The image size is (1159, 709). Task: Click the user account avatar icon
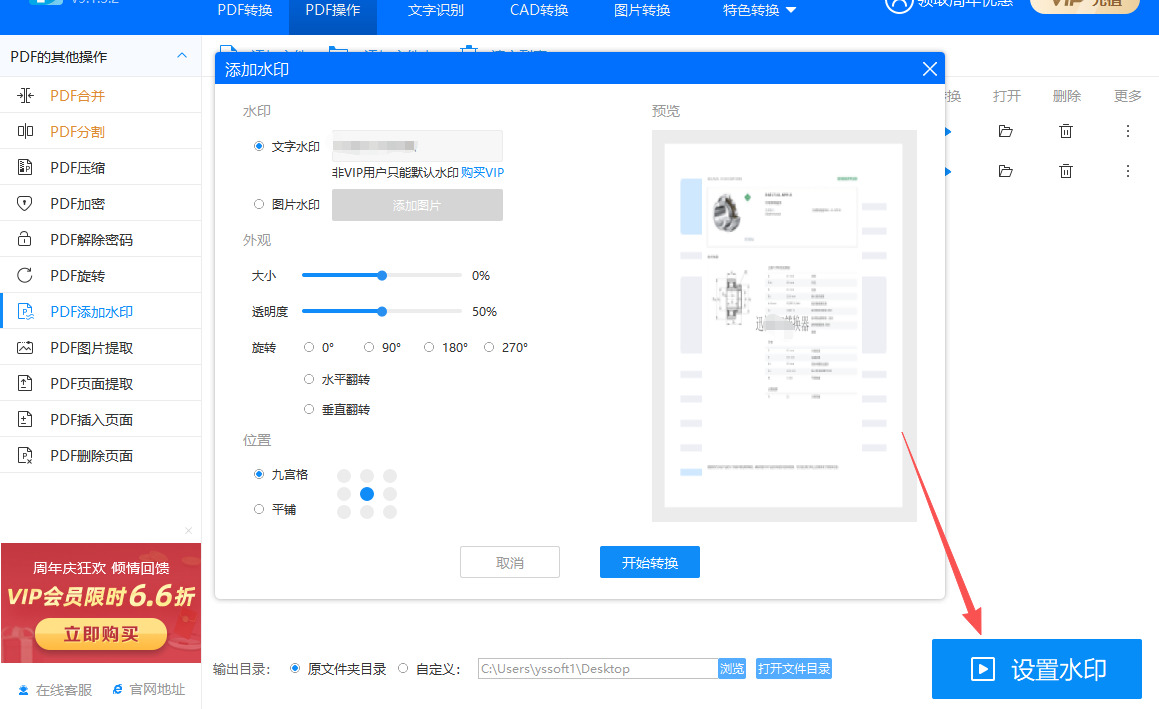coord(899,4)
